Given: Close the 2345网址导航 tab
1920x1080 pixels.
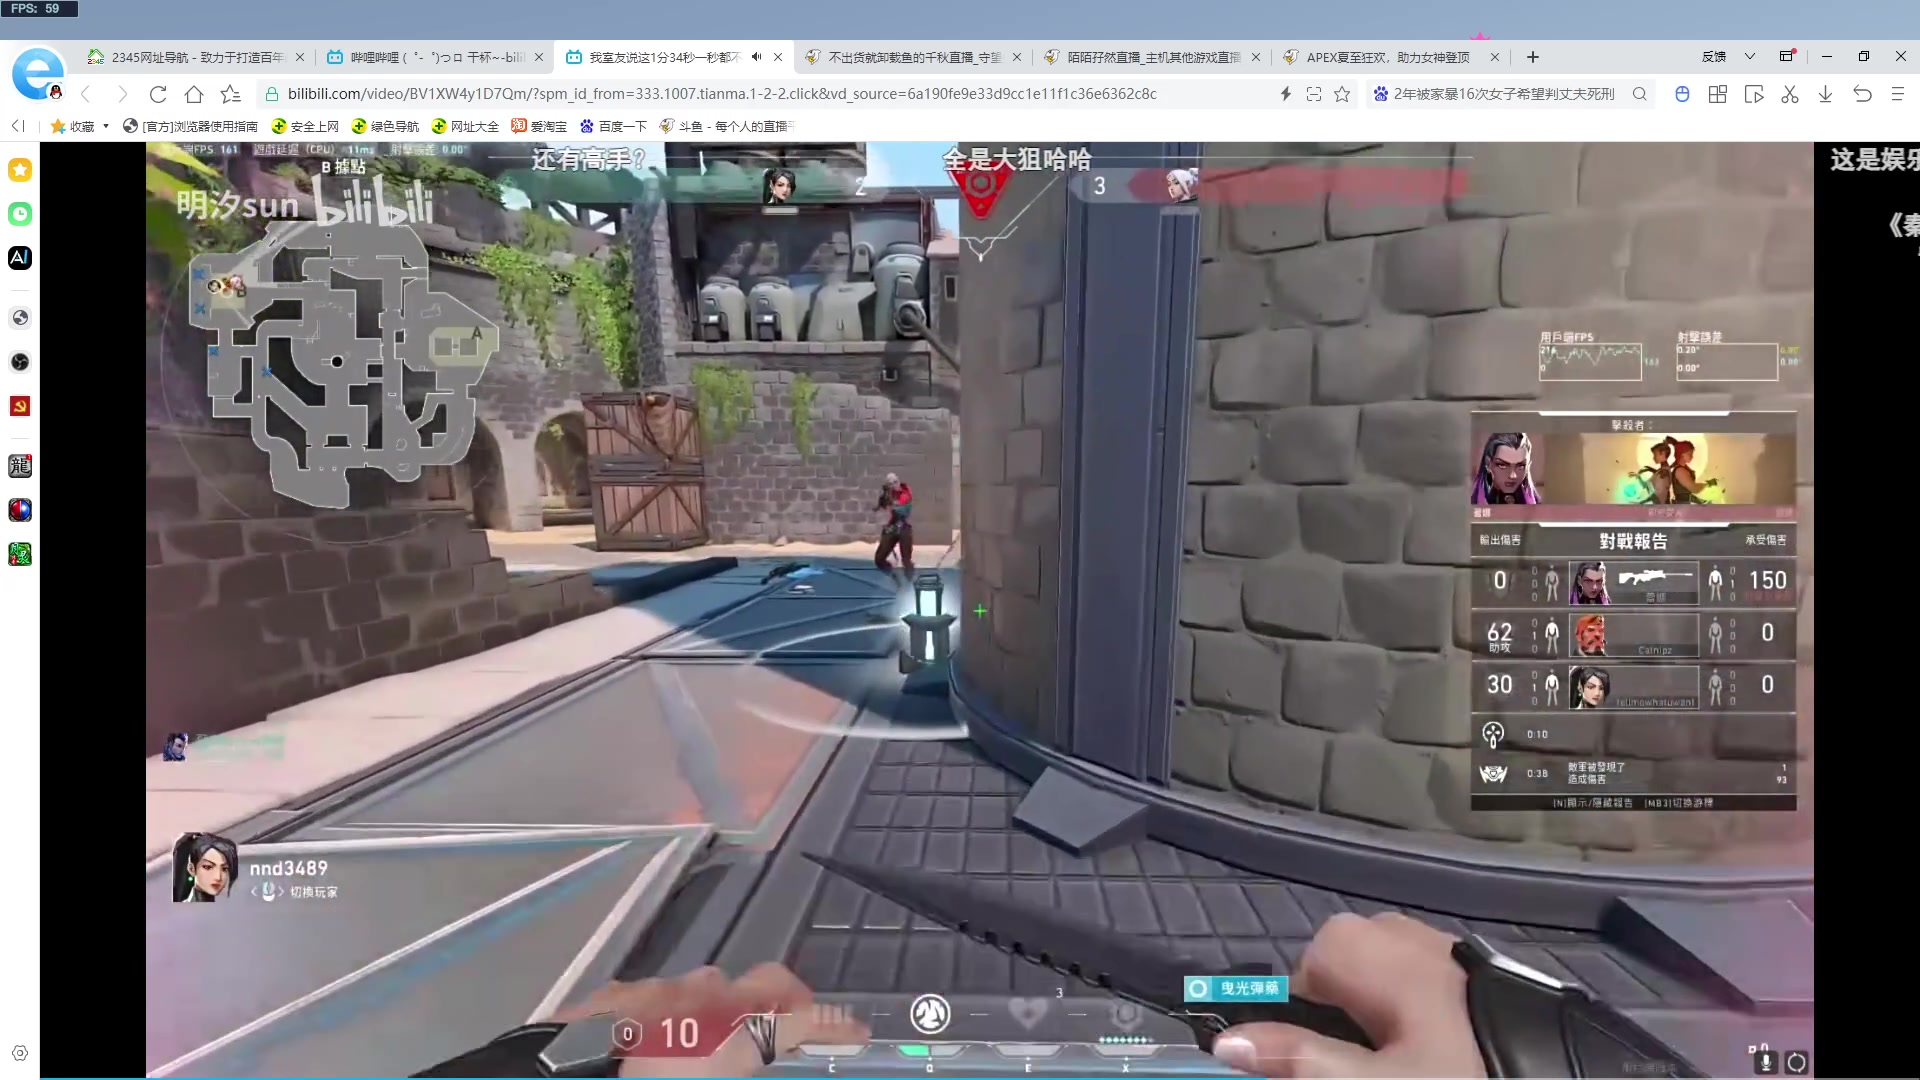Looking at the screenshot, I should tap(300, 57).
